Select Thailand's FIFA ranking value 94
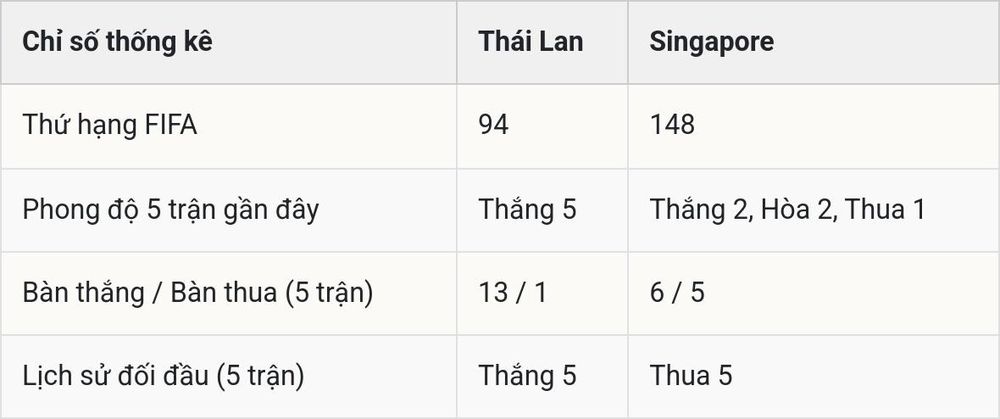The height and width of the screenshot is (419, 1000). pyautogui.click(x=494, y=125)
